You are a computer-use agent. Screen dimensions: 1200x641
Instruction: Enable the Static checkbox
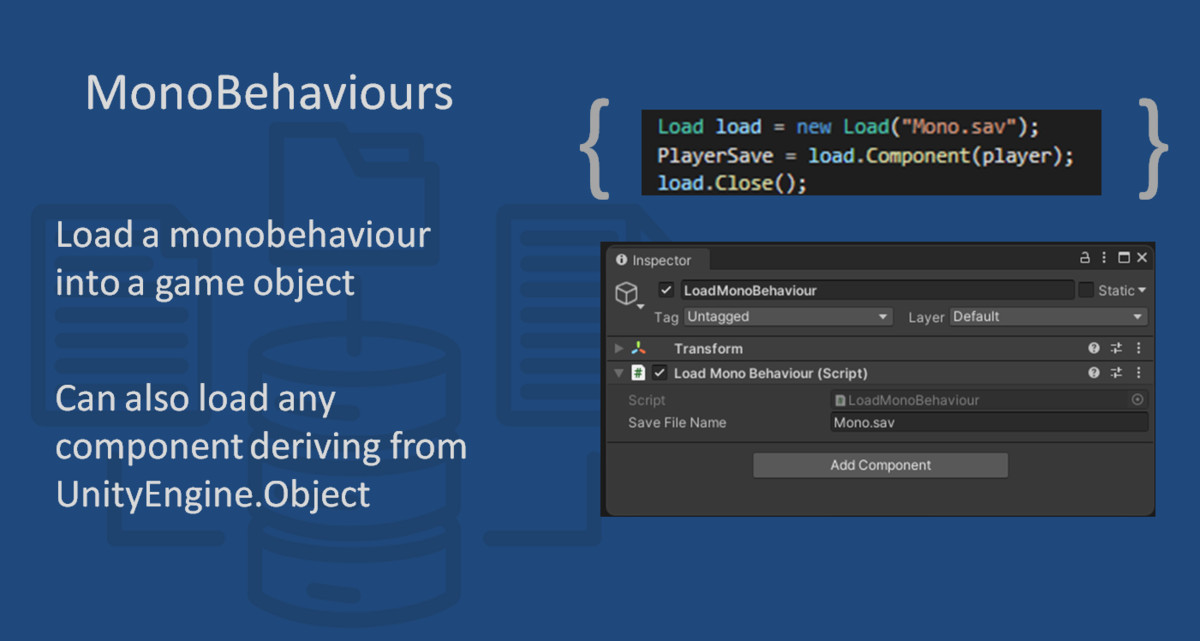click(x=1086, y=290)
